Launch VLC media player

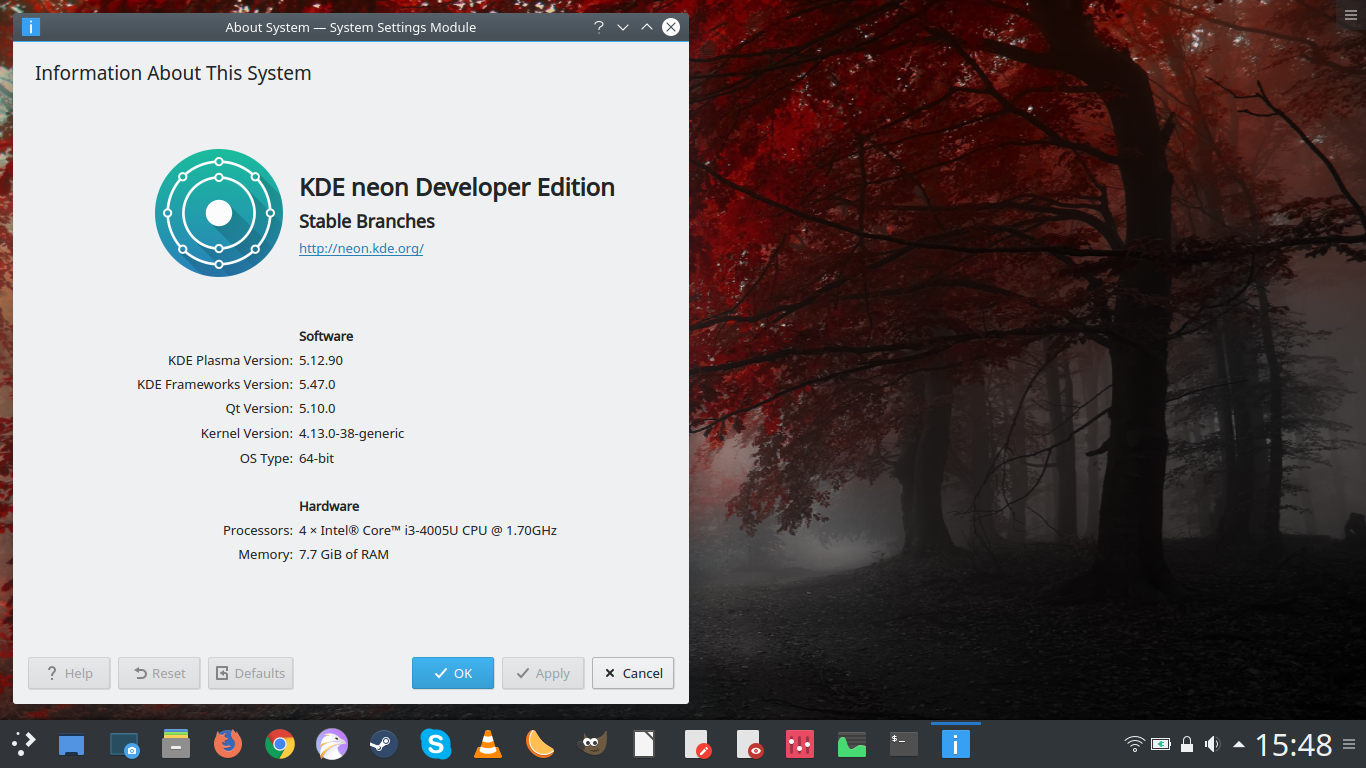487,743
